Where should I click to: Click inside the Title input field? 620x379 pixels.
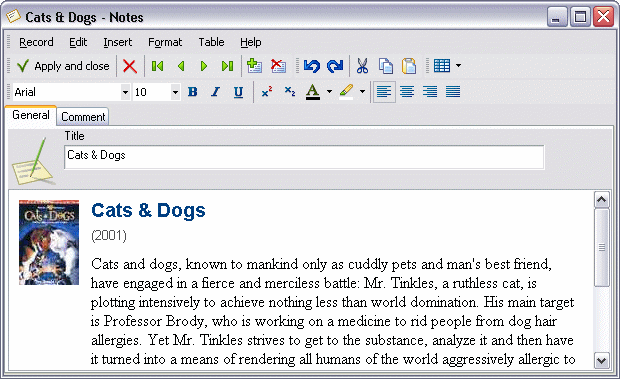point(304,157)
